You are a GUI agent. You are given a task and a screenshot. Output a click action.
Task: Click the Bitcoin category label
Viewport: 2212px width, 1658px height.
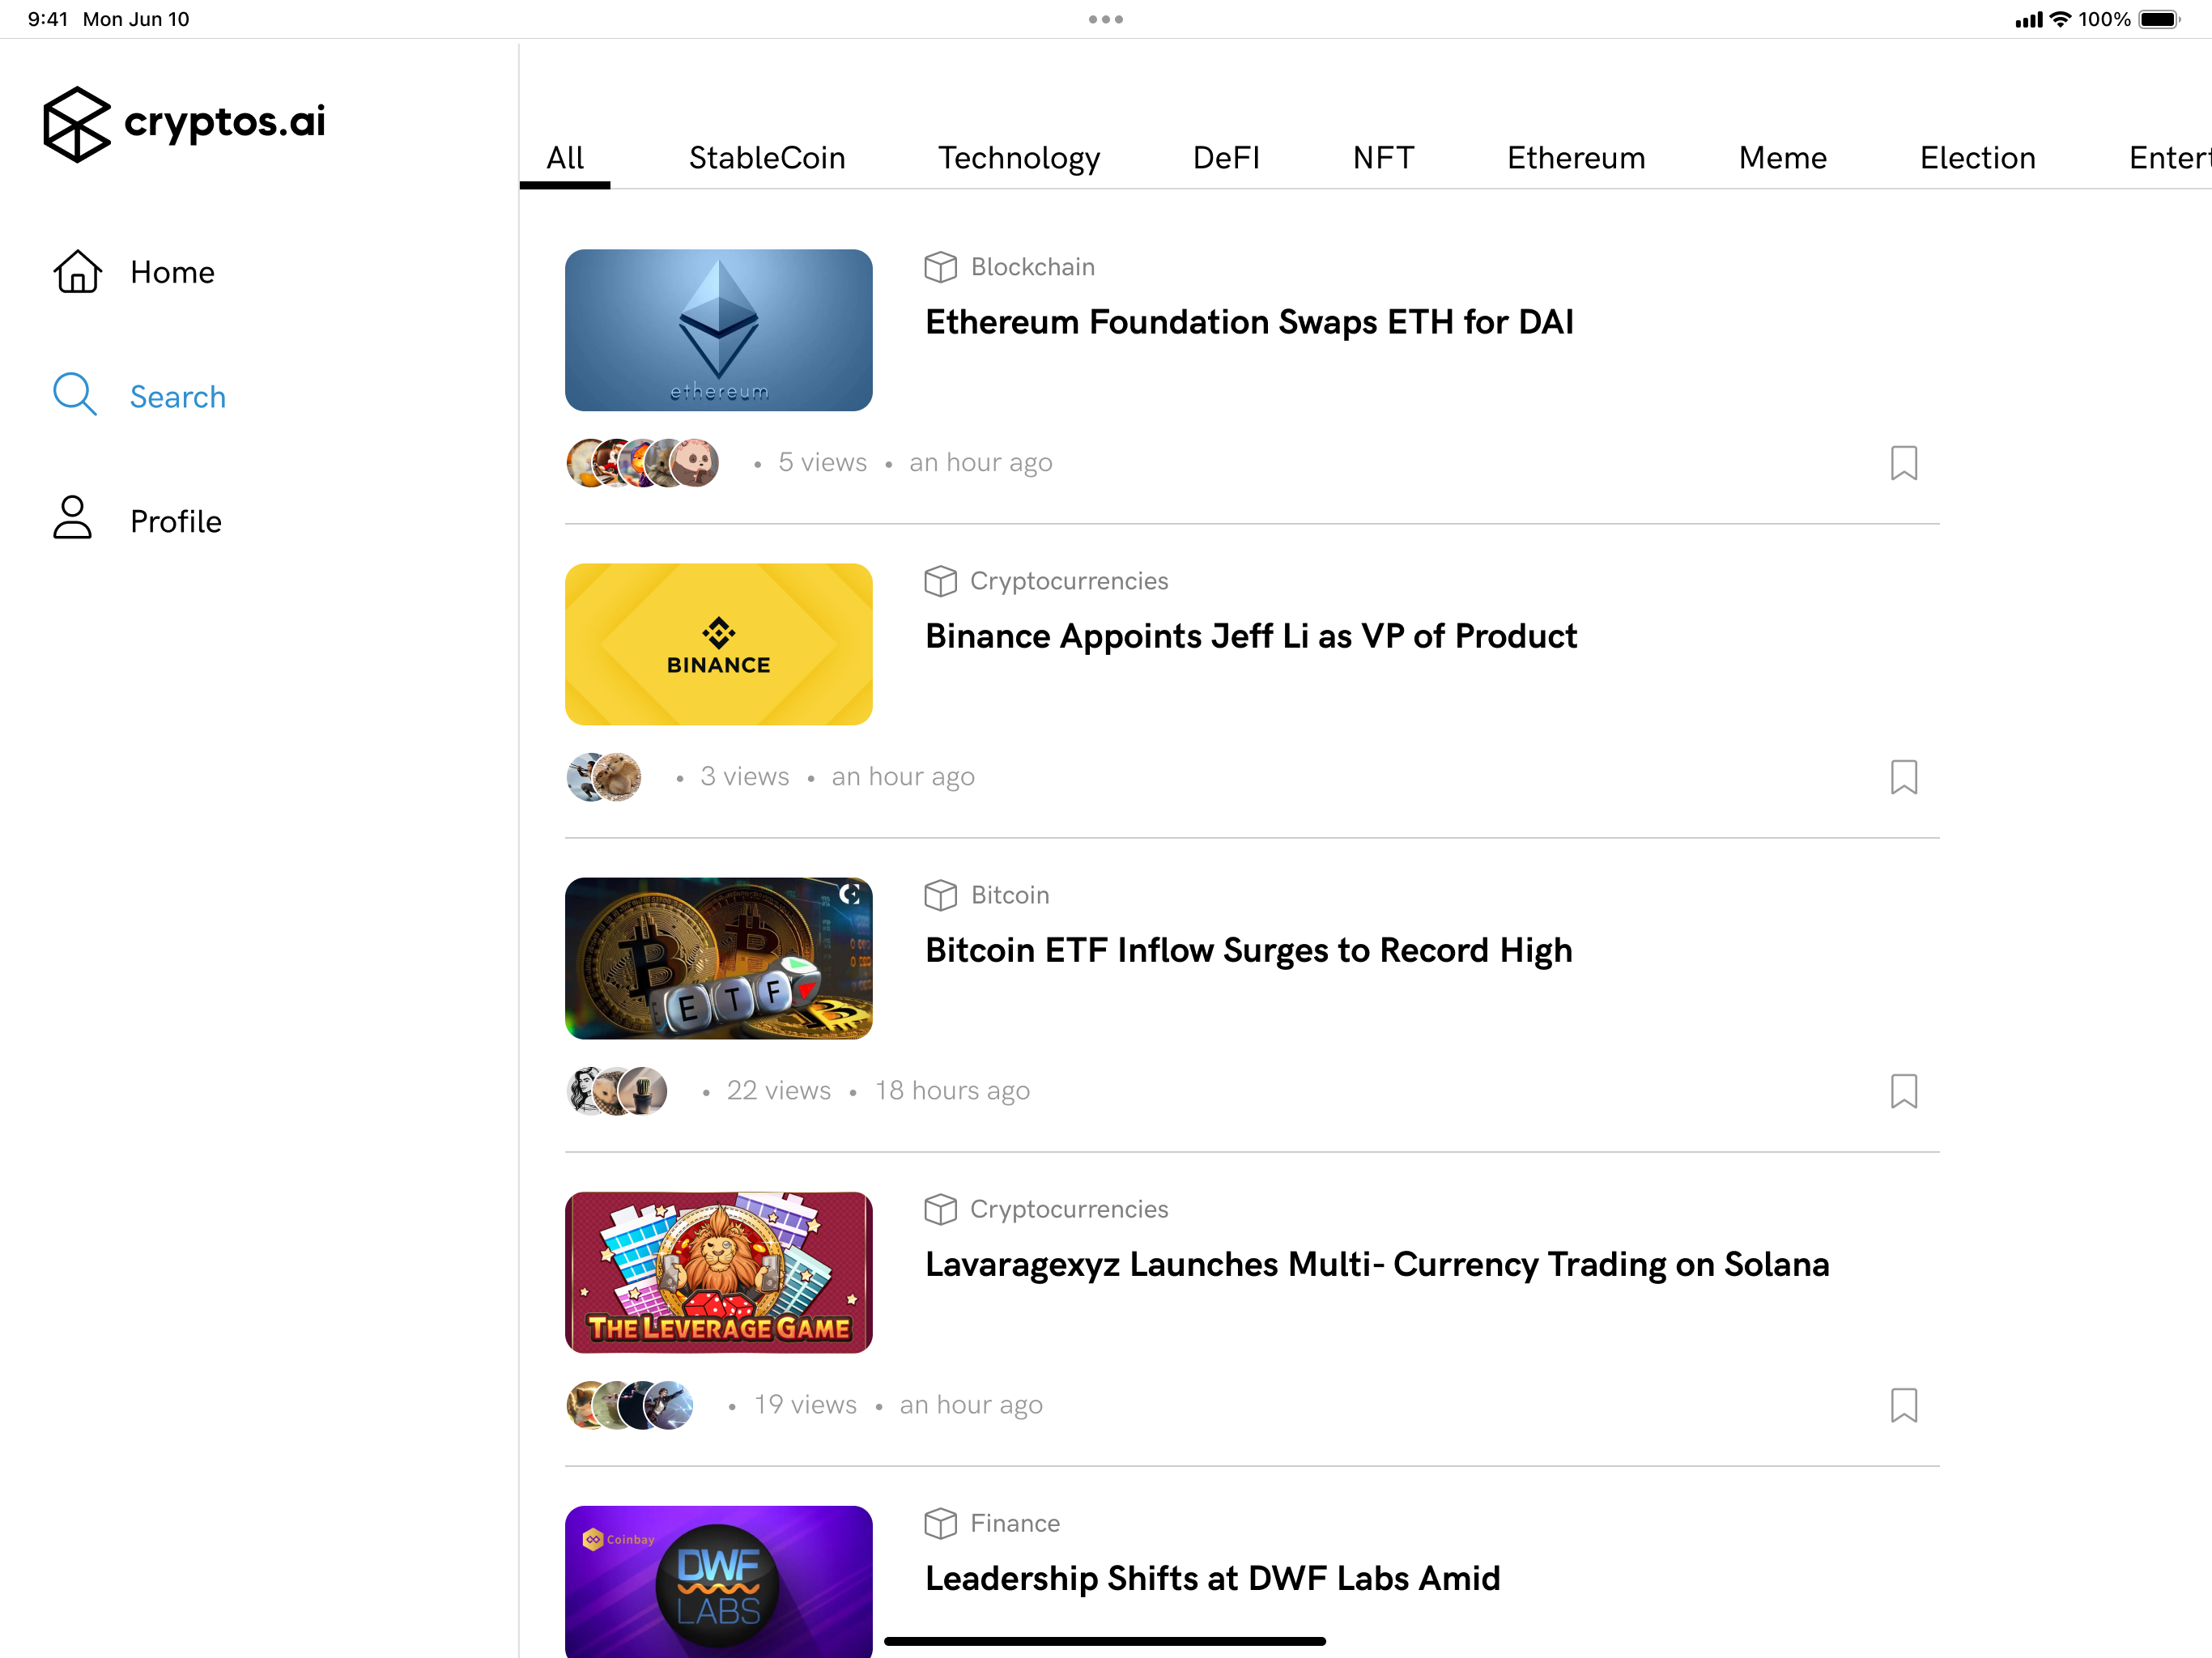coord(1010,895)
